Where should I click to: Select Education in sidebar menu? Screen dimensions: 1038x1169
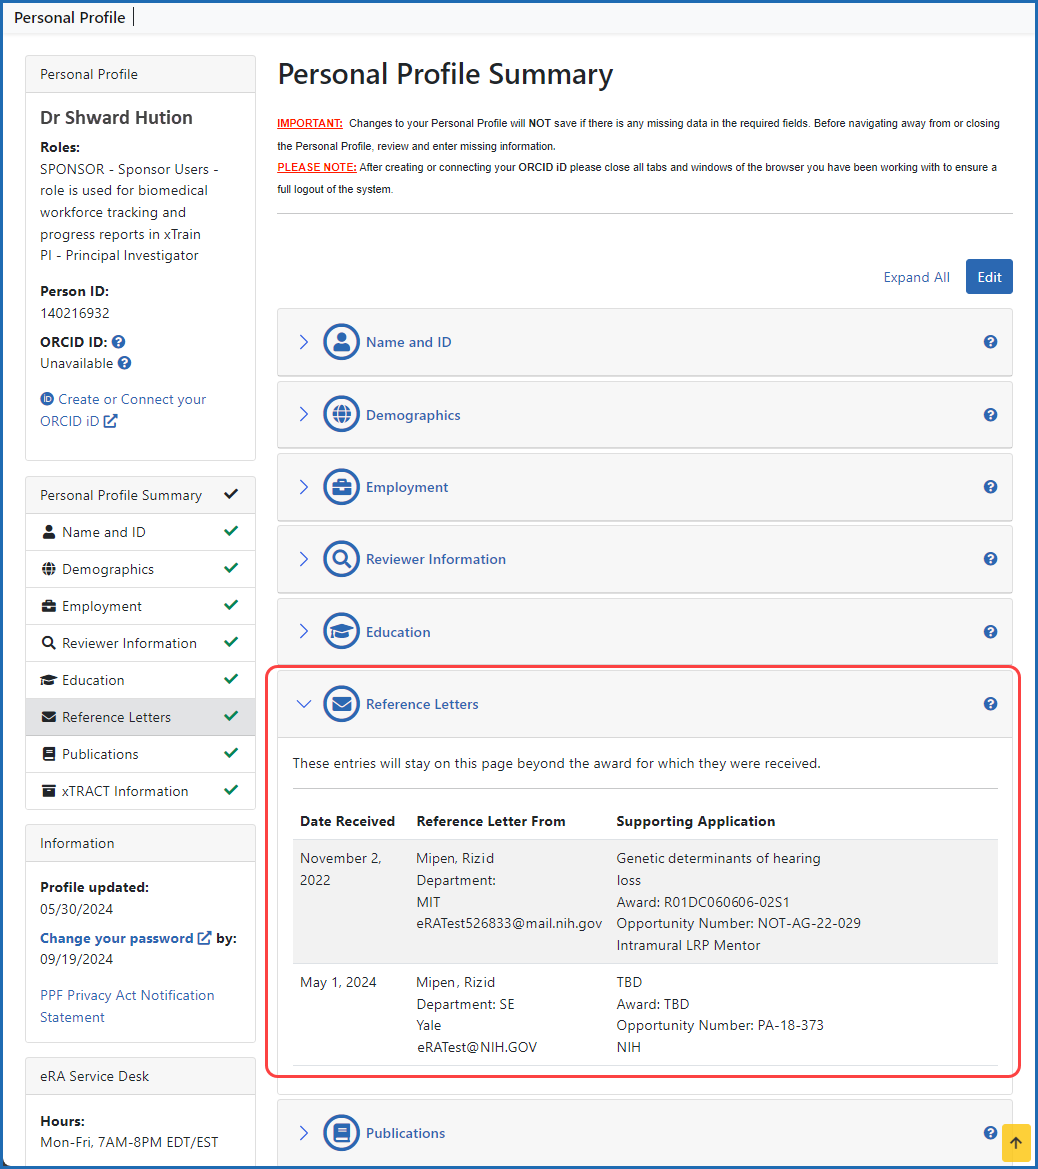pyautogui.click(x=140, y=680)
